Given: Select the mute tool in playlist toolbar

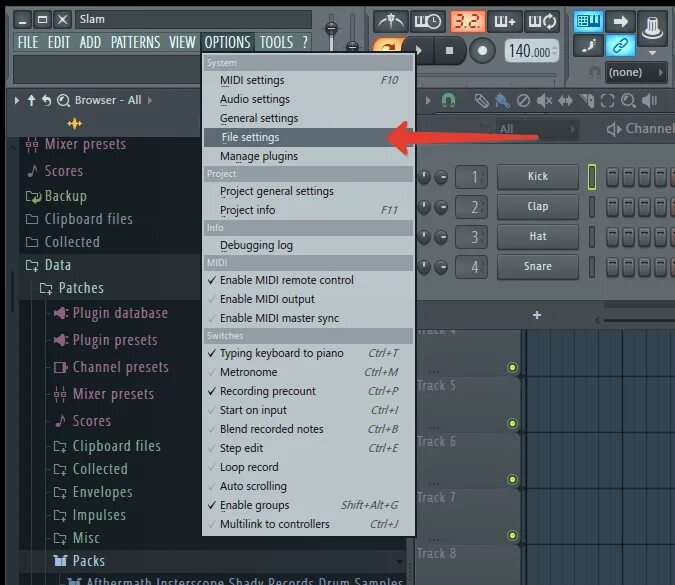Looking at the screenshot, I should click(x=544, y=101).
